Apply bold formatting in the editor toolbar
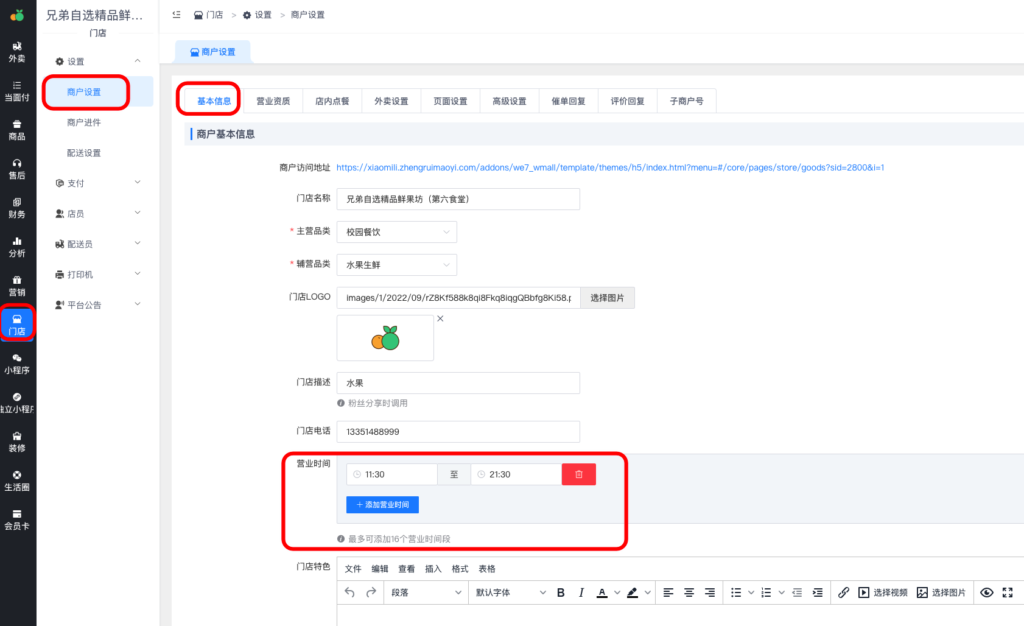The width and height of the screenshot is (1024, 626). pos(560,592)
